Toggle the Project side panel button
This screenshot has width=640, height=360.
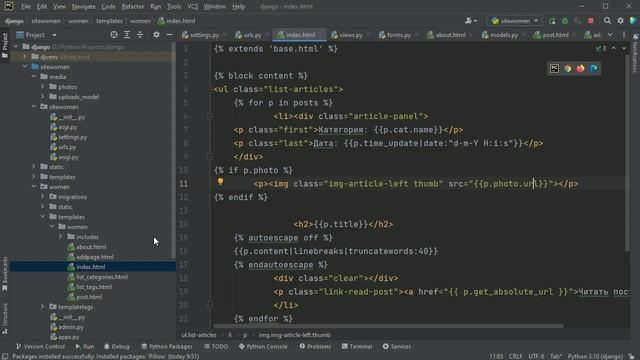pos(5,45)
